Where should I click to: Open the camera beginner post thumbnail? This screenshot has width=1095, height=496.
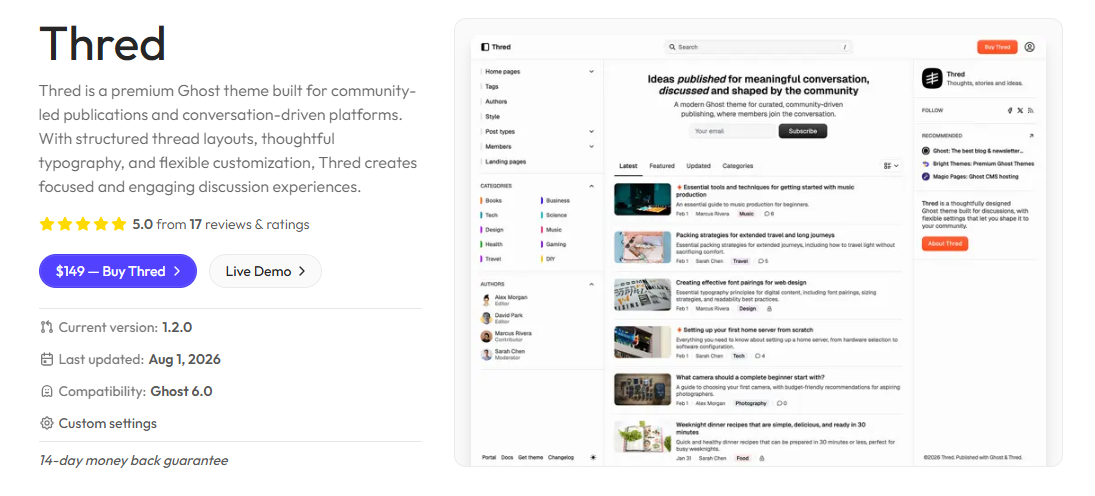(642, 389)
